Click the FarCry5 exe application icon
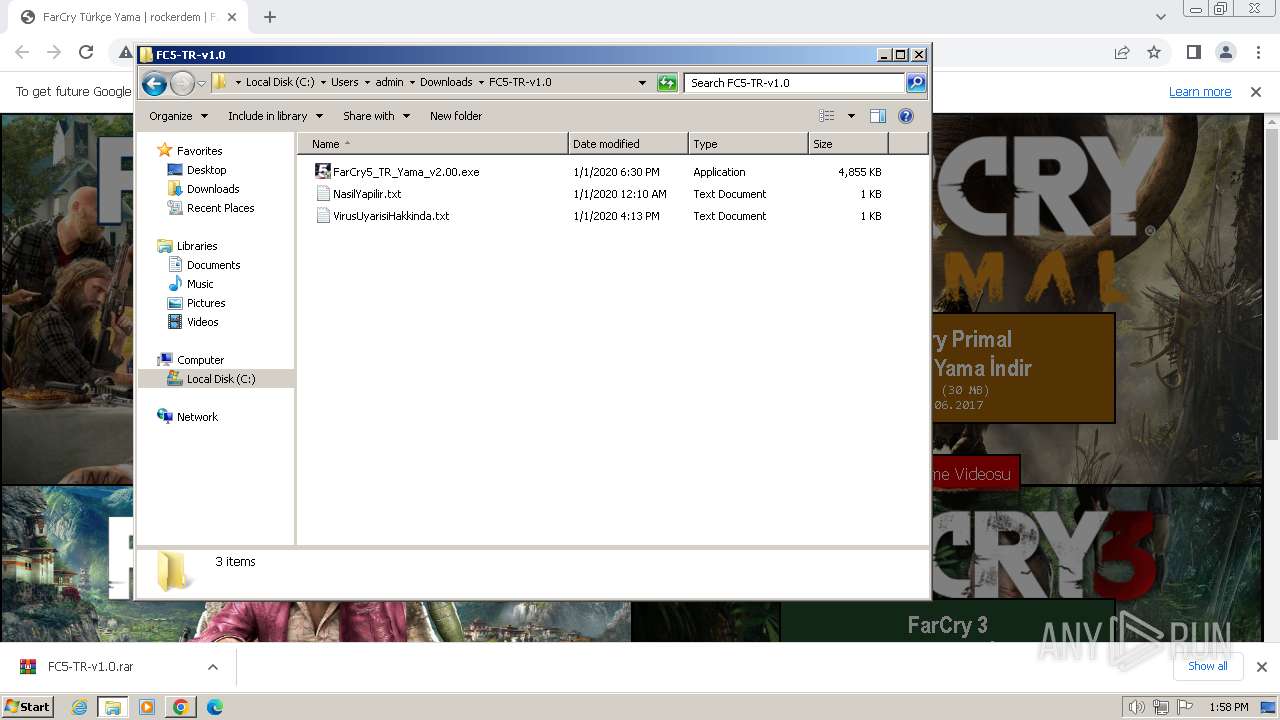This screenshot has width=1280, height=720. click(x=323, y=172)
